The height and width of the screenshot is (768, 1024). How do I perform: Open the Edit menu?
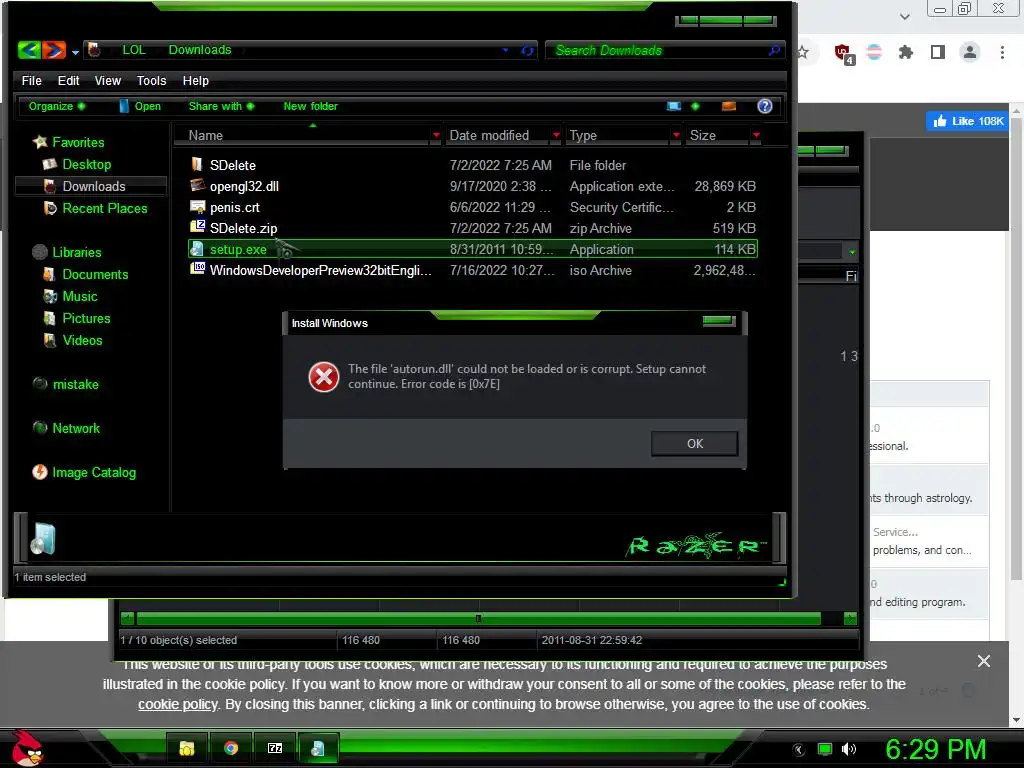69,80
